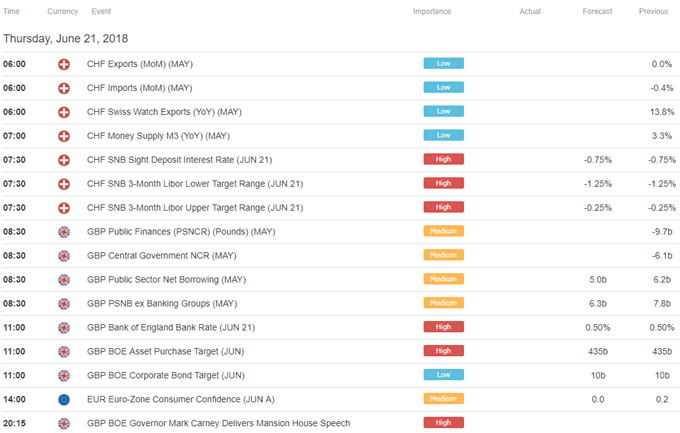
Task: Click the Swiss flag beside SNB Sight Deposit Rate
Action: coord(64,160)
